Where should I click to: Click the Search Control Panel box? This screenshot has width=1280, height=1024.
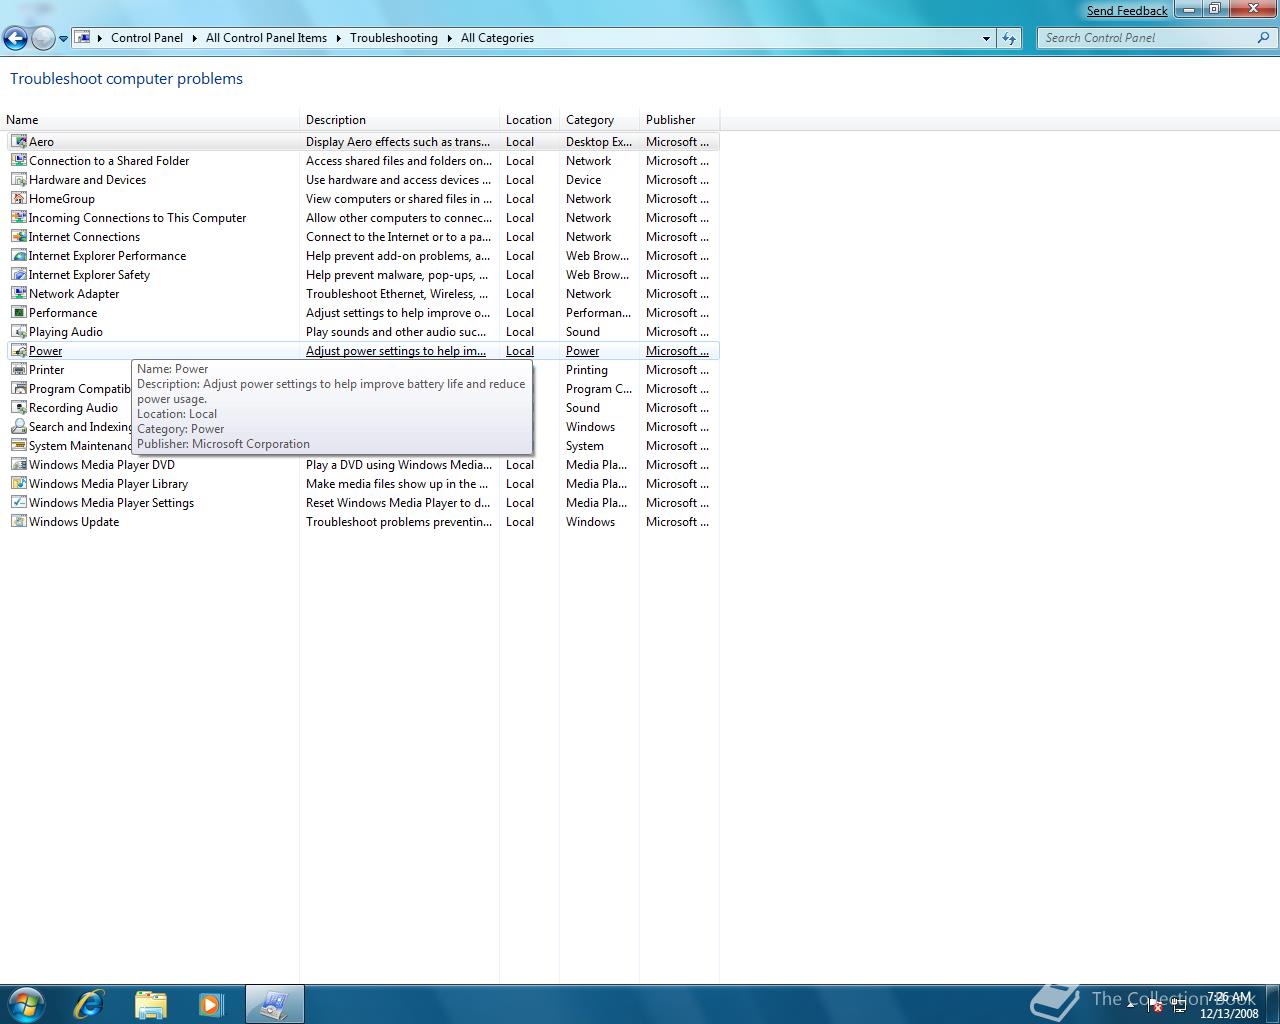(x=1147, y=38)
